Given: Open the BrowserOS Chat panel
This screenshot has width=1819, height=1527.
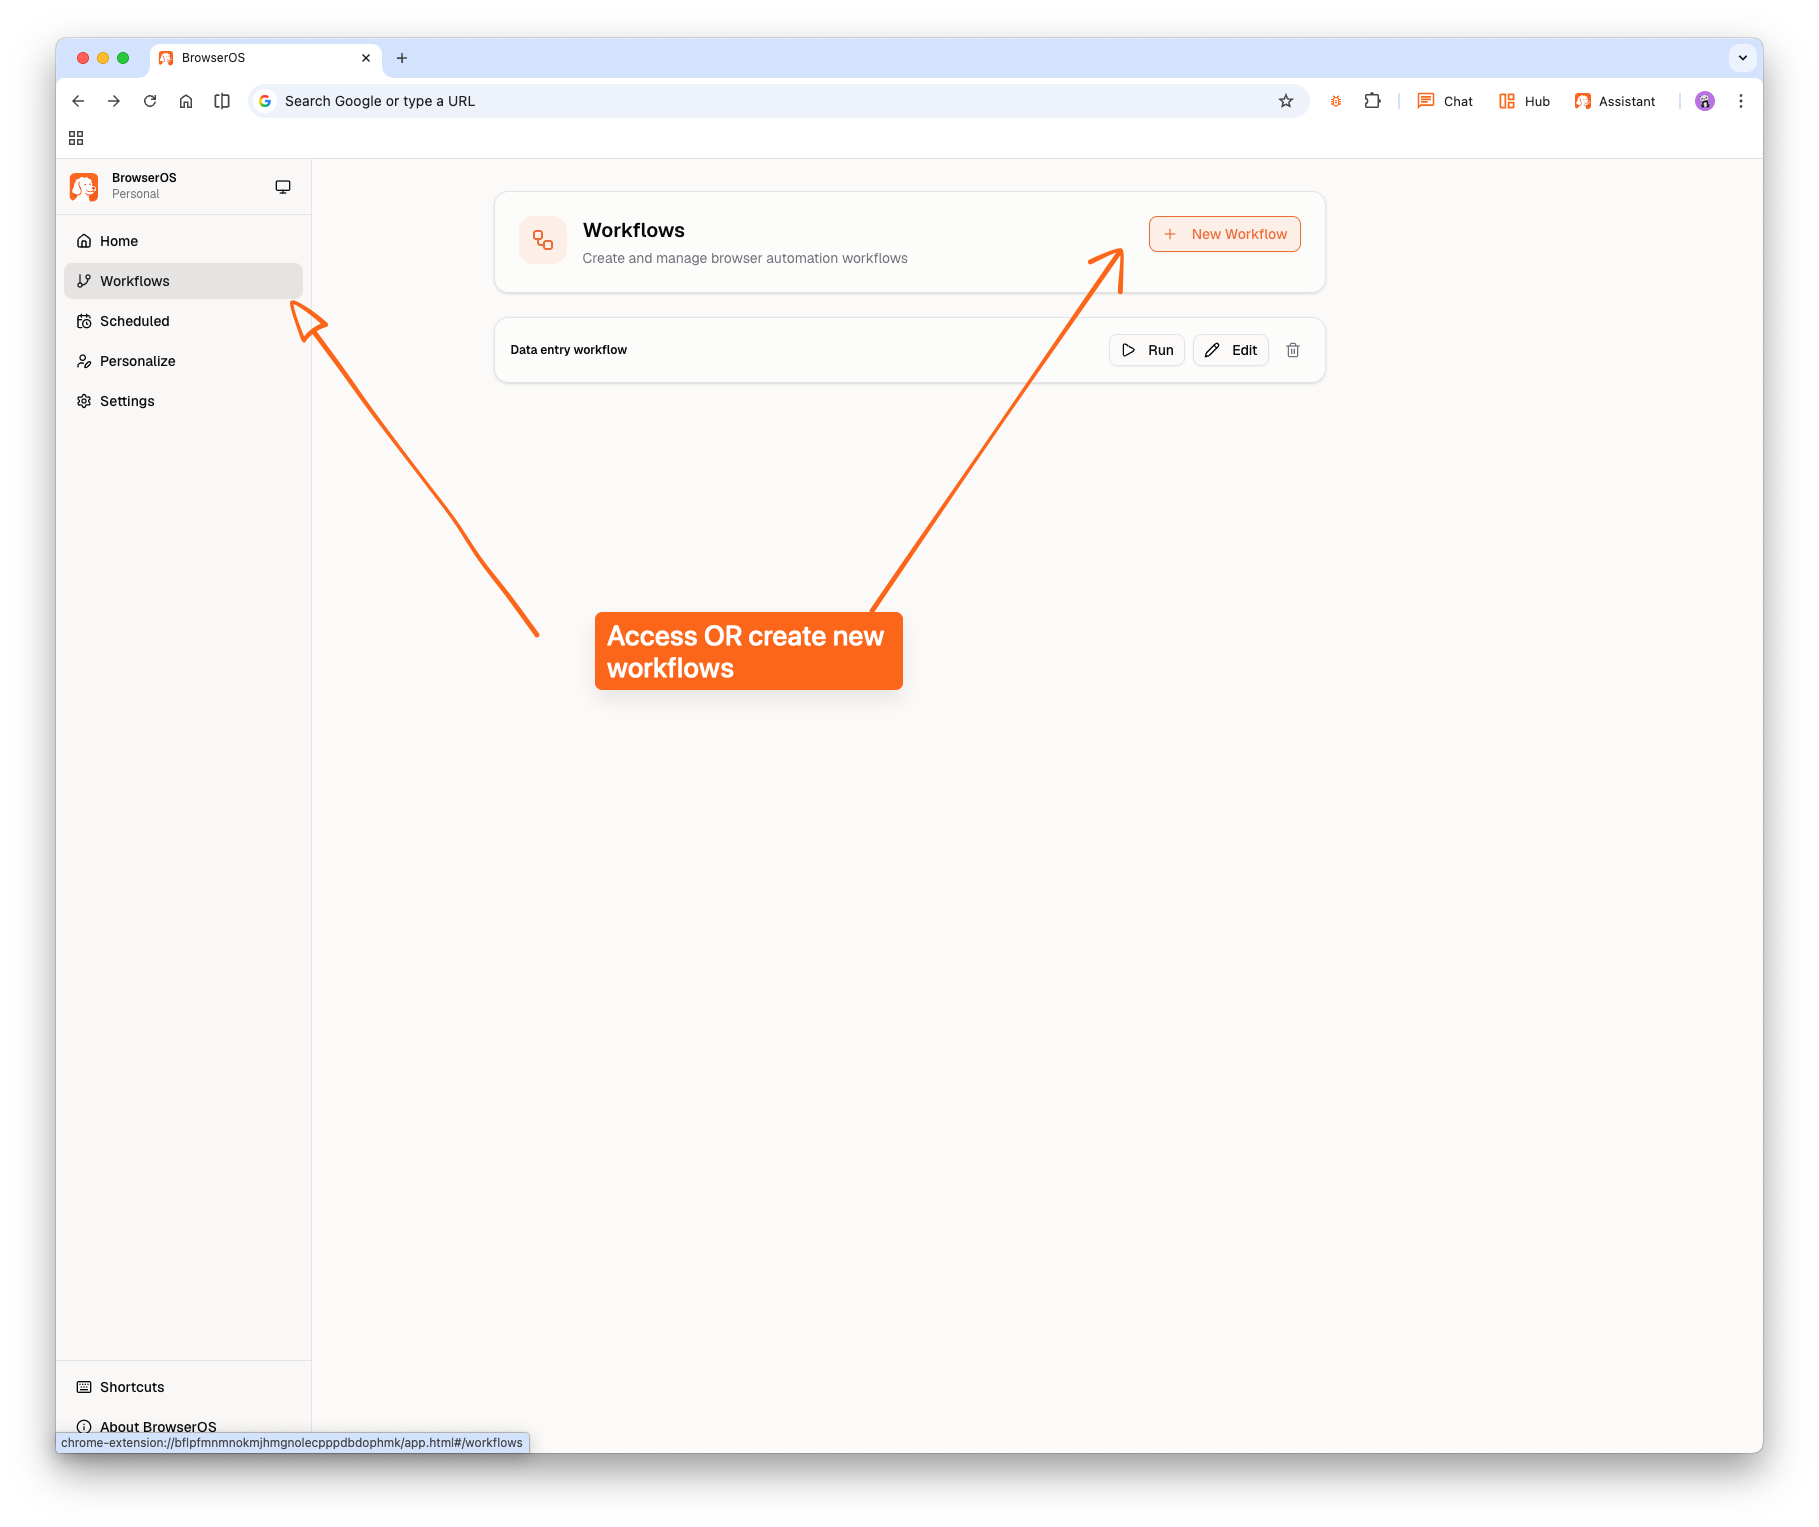Looking at the screenshot, I should (1443, 101).
